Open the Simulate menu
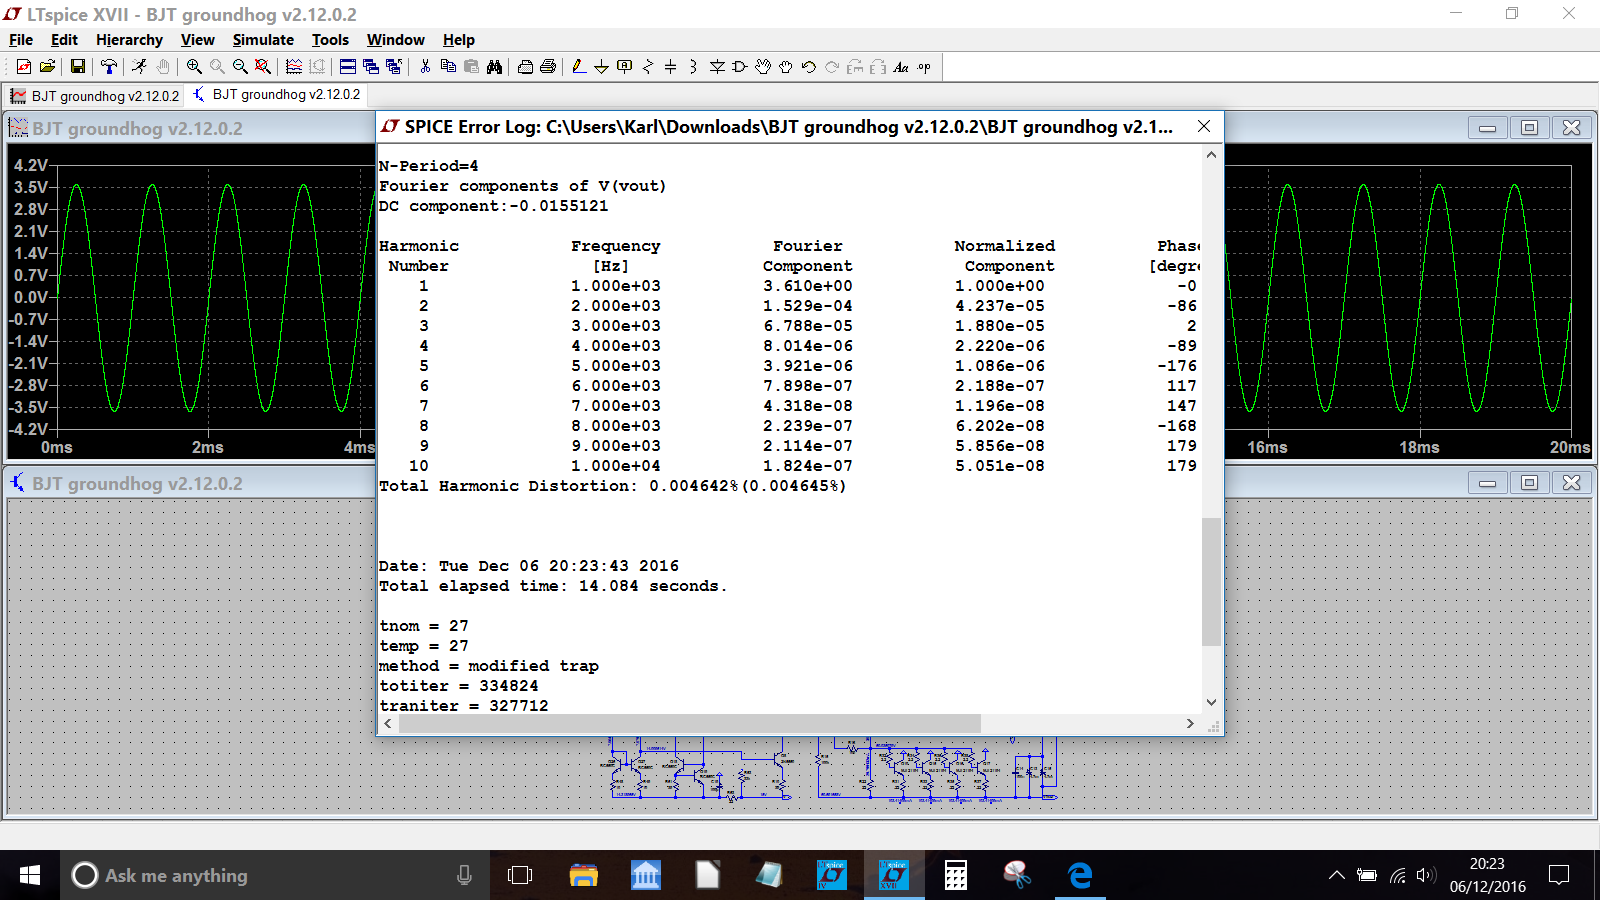 pyautogui.click(x=263, y=40)
